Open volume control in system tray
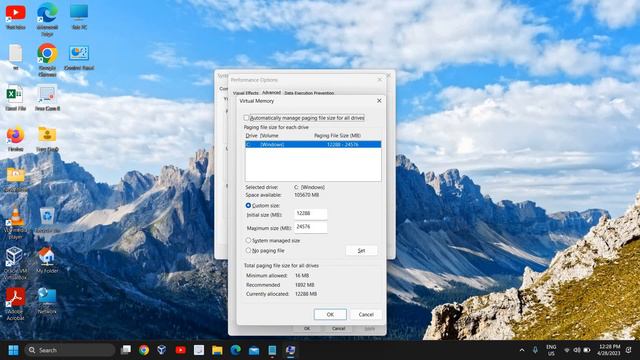The width and height of the screenshot is (640, 360). click(577, 350)
